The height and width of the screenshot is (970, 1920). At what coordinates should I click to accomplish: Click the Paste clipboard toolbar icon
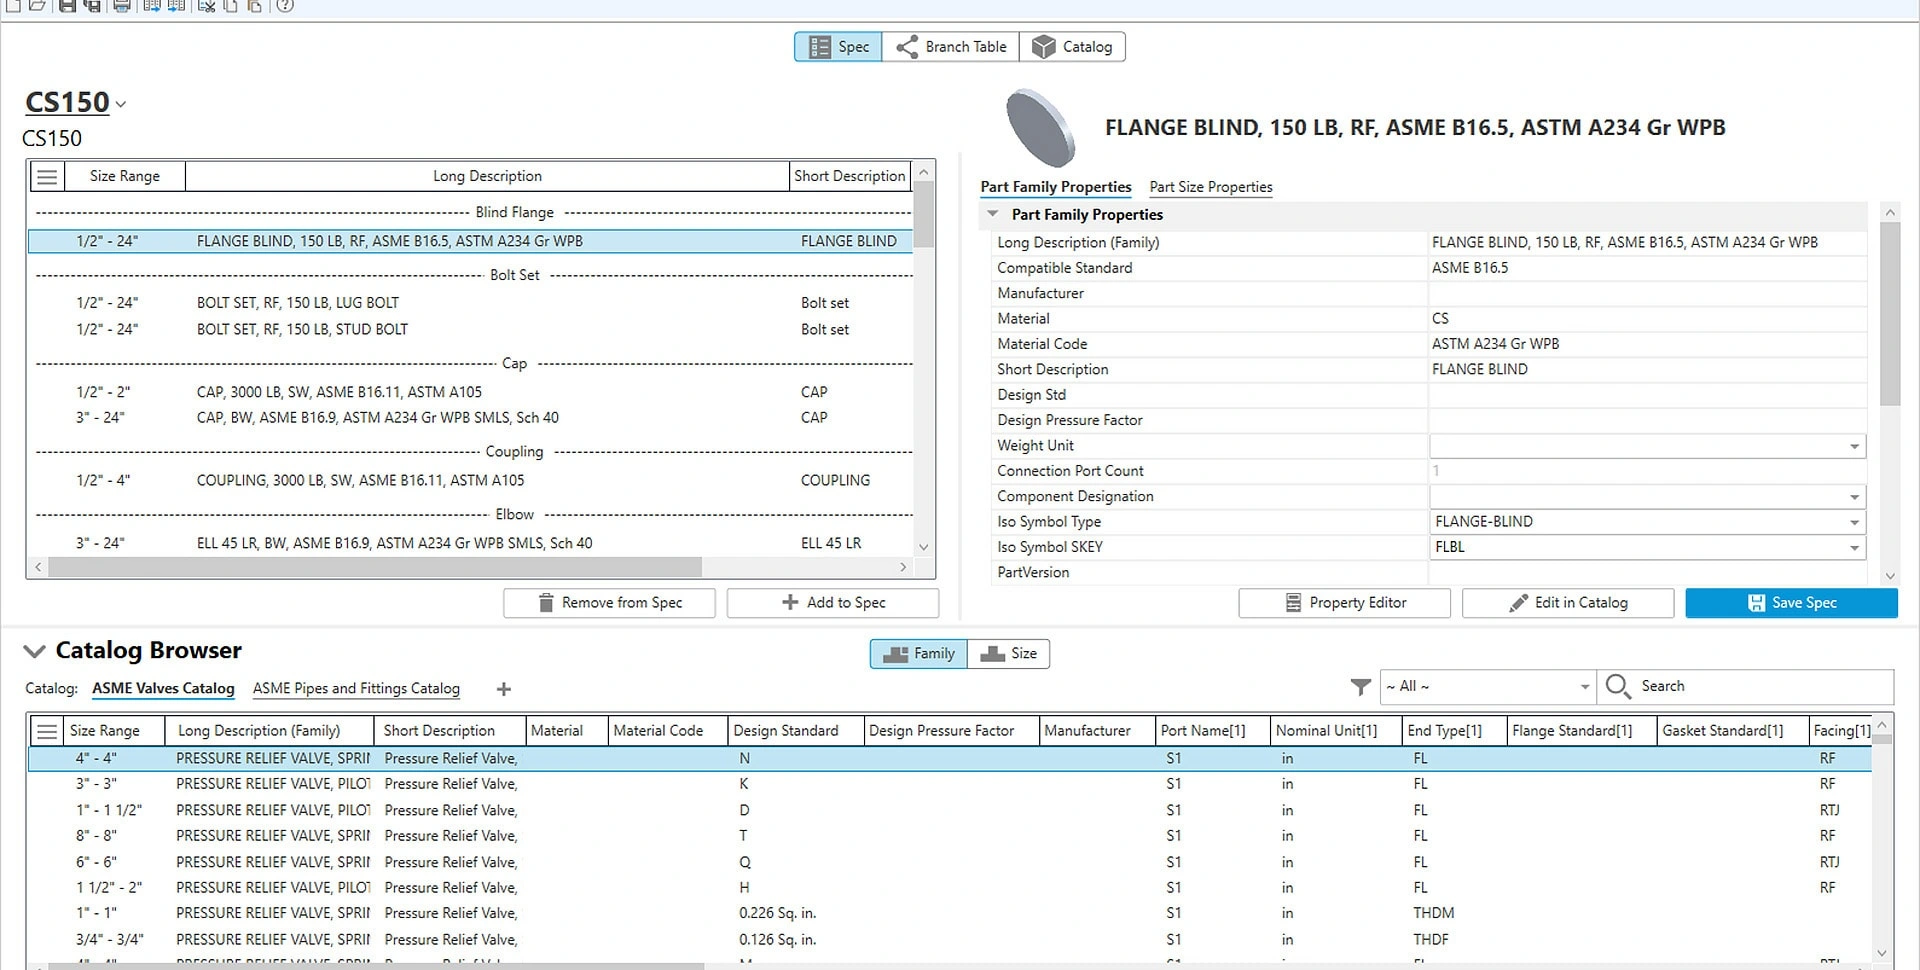point(254,6)
